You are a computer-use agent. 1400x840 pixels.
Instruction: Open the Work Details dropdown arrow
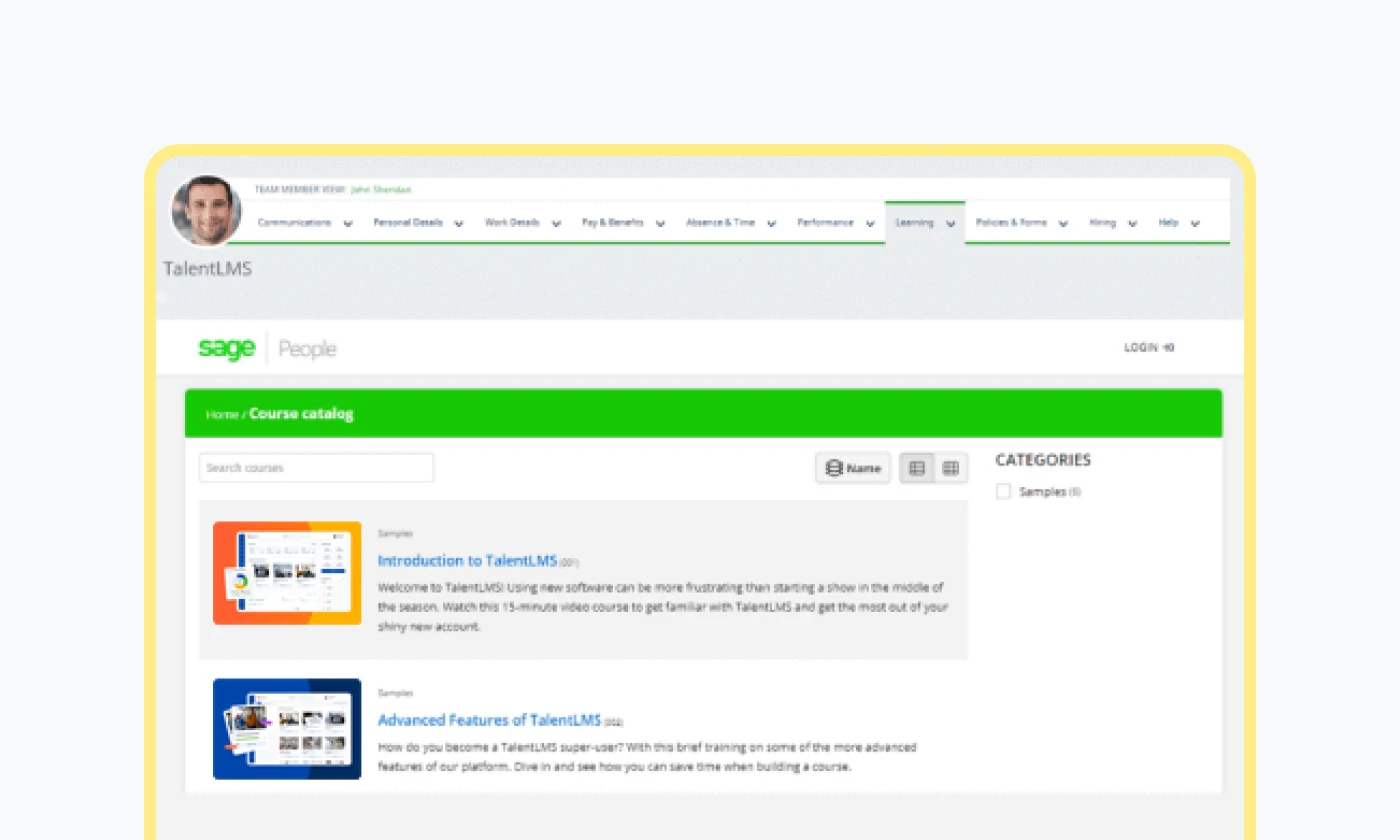point(556,224)
